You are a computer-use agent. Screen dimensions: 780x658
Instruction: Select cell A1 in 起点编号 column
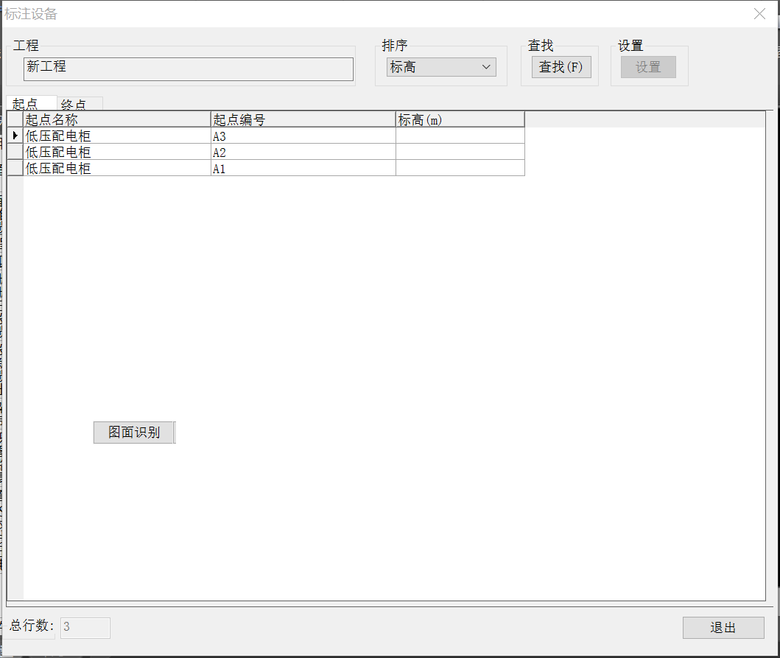(302, 168)
